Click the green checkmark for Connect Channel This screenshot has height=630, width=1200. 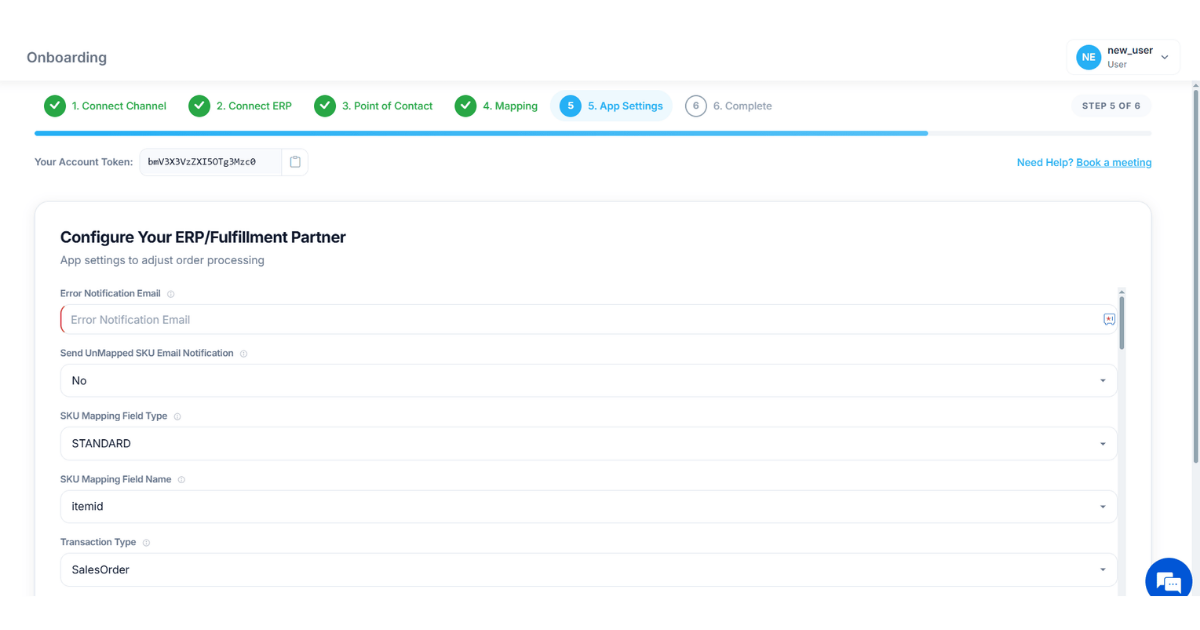pos(54,106)
